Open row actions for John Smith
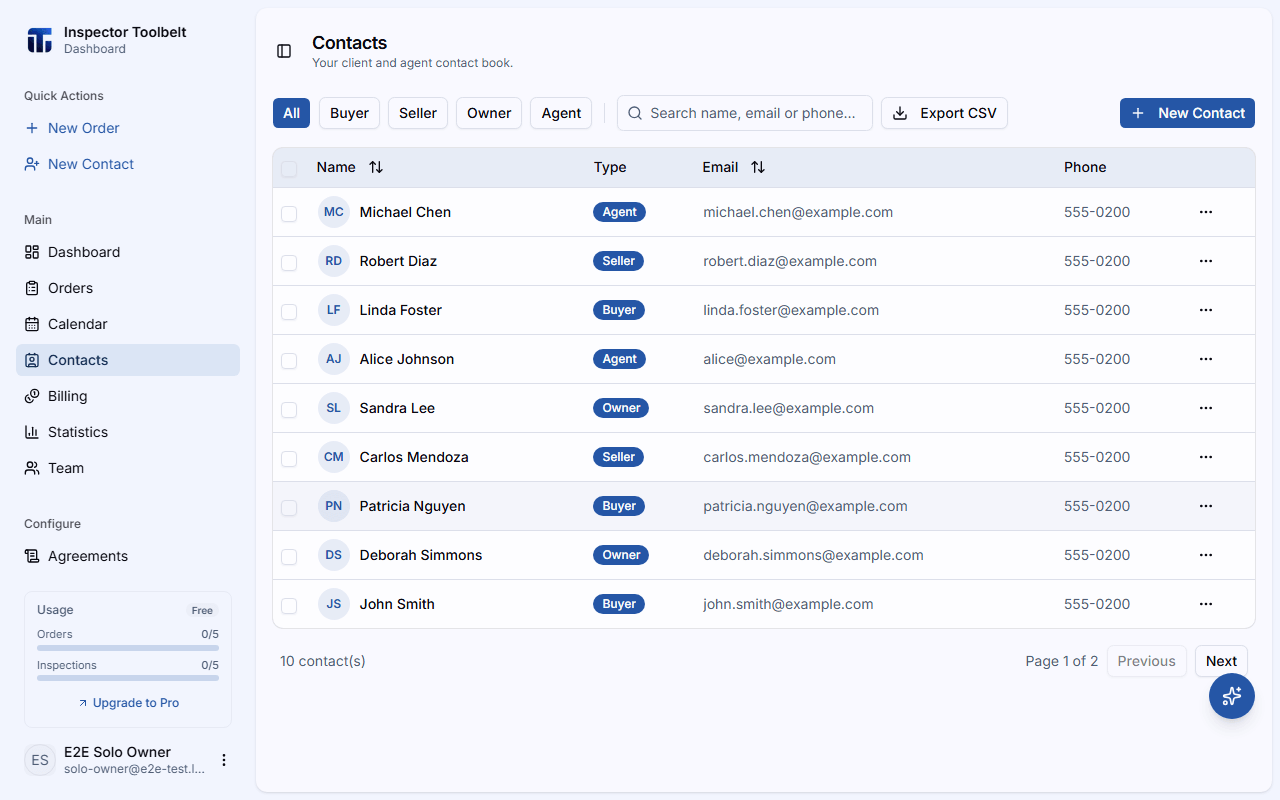1280x800 pixels. click(x=1206, y=604)
